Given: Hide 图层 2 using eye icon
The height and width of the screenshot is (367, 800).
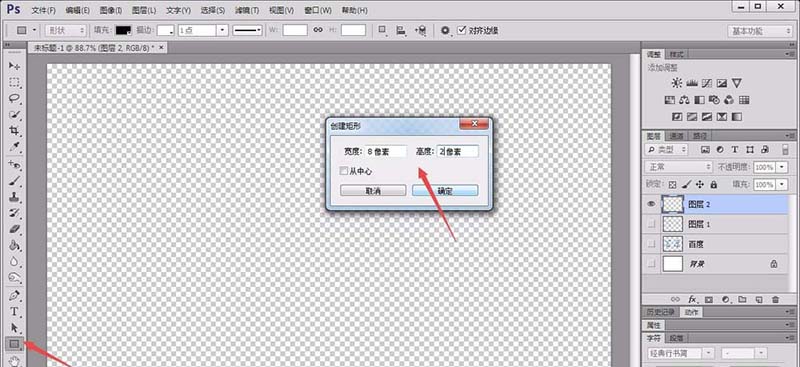Looking at the screenshot, I should tap(651, 204).
